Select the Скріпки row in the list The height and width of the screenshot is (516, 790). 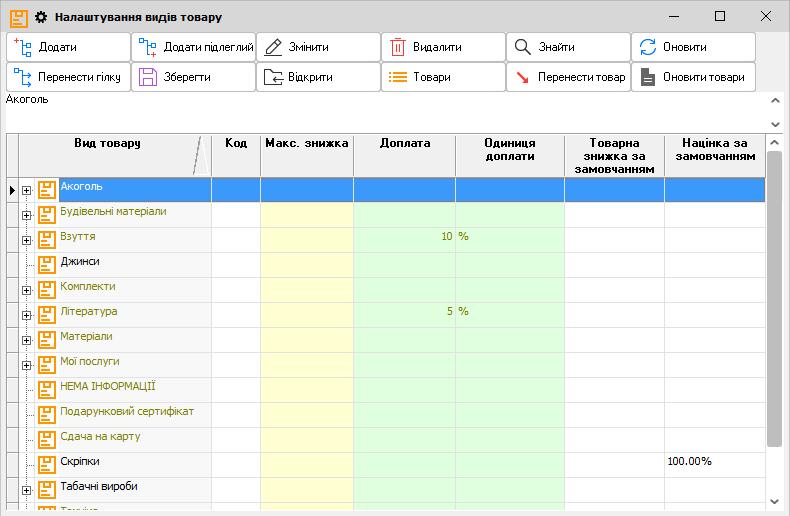click(80, 462)
